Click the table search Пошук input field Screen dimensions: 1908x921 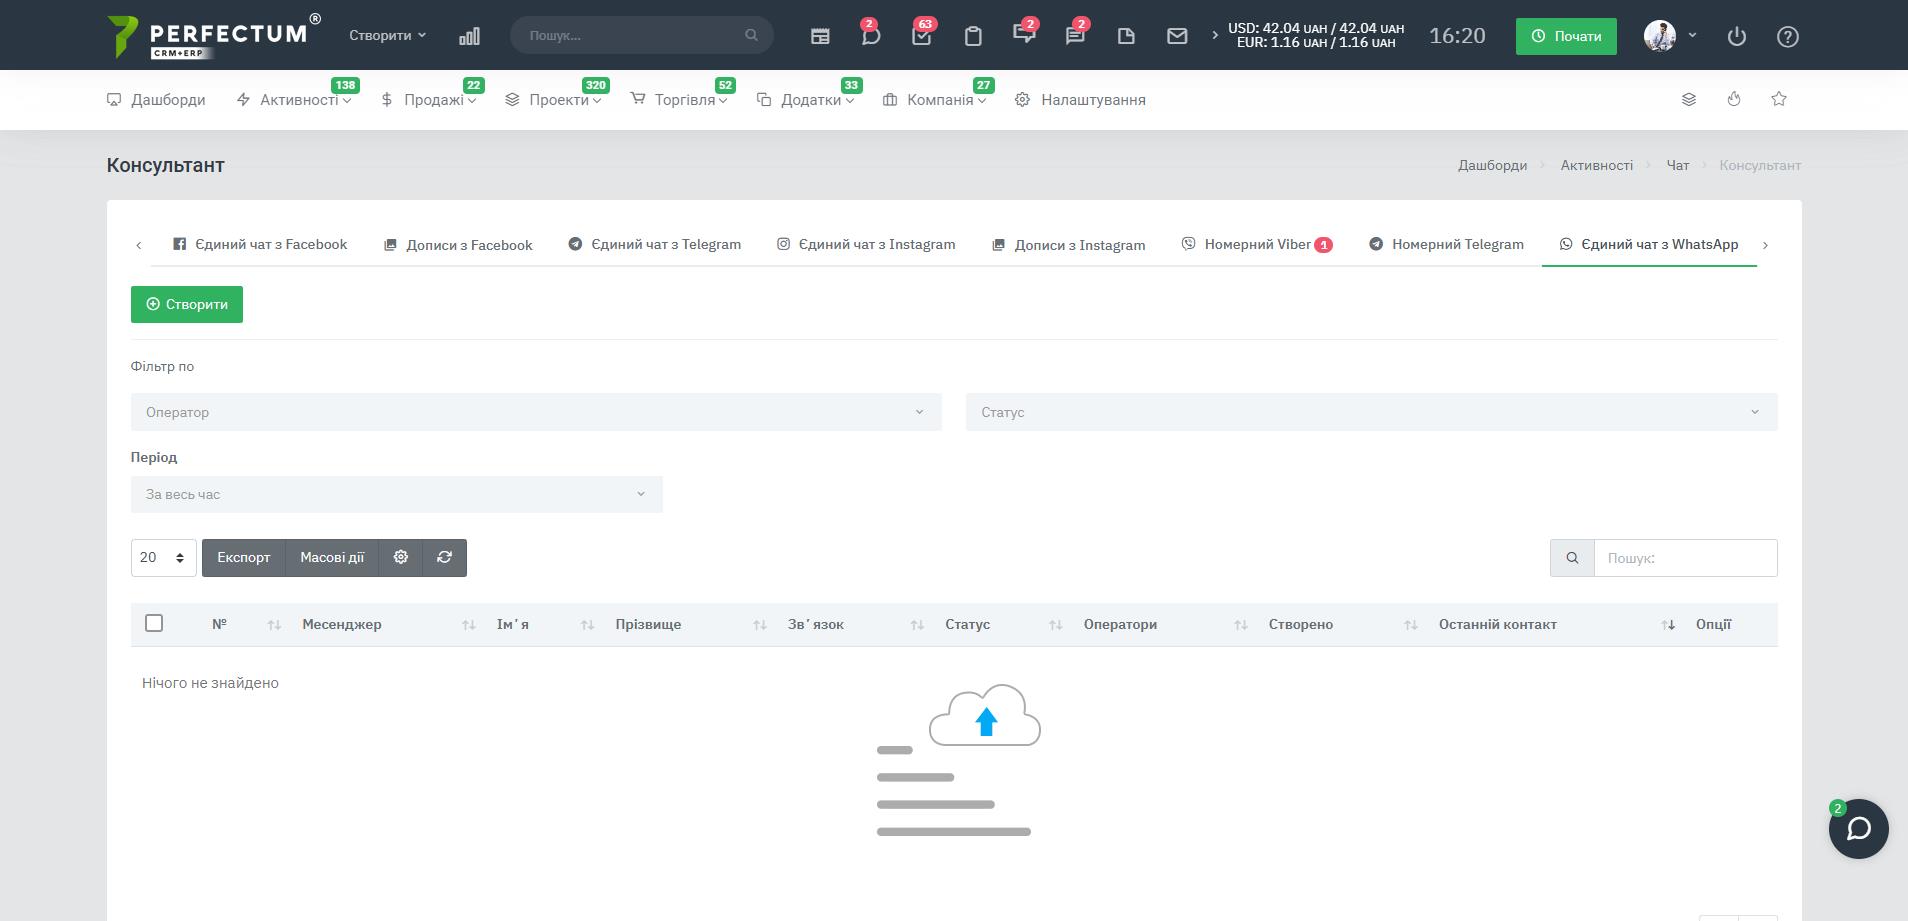tap(1685, 558)
